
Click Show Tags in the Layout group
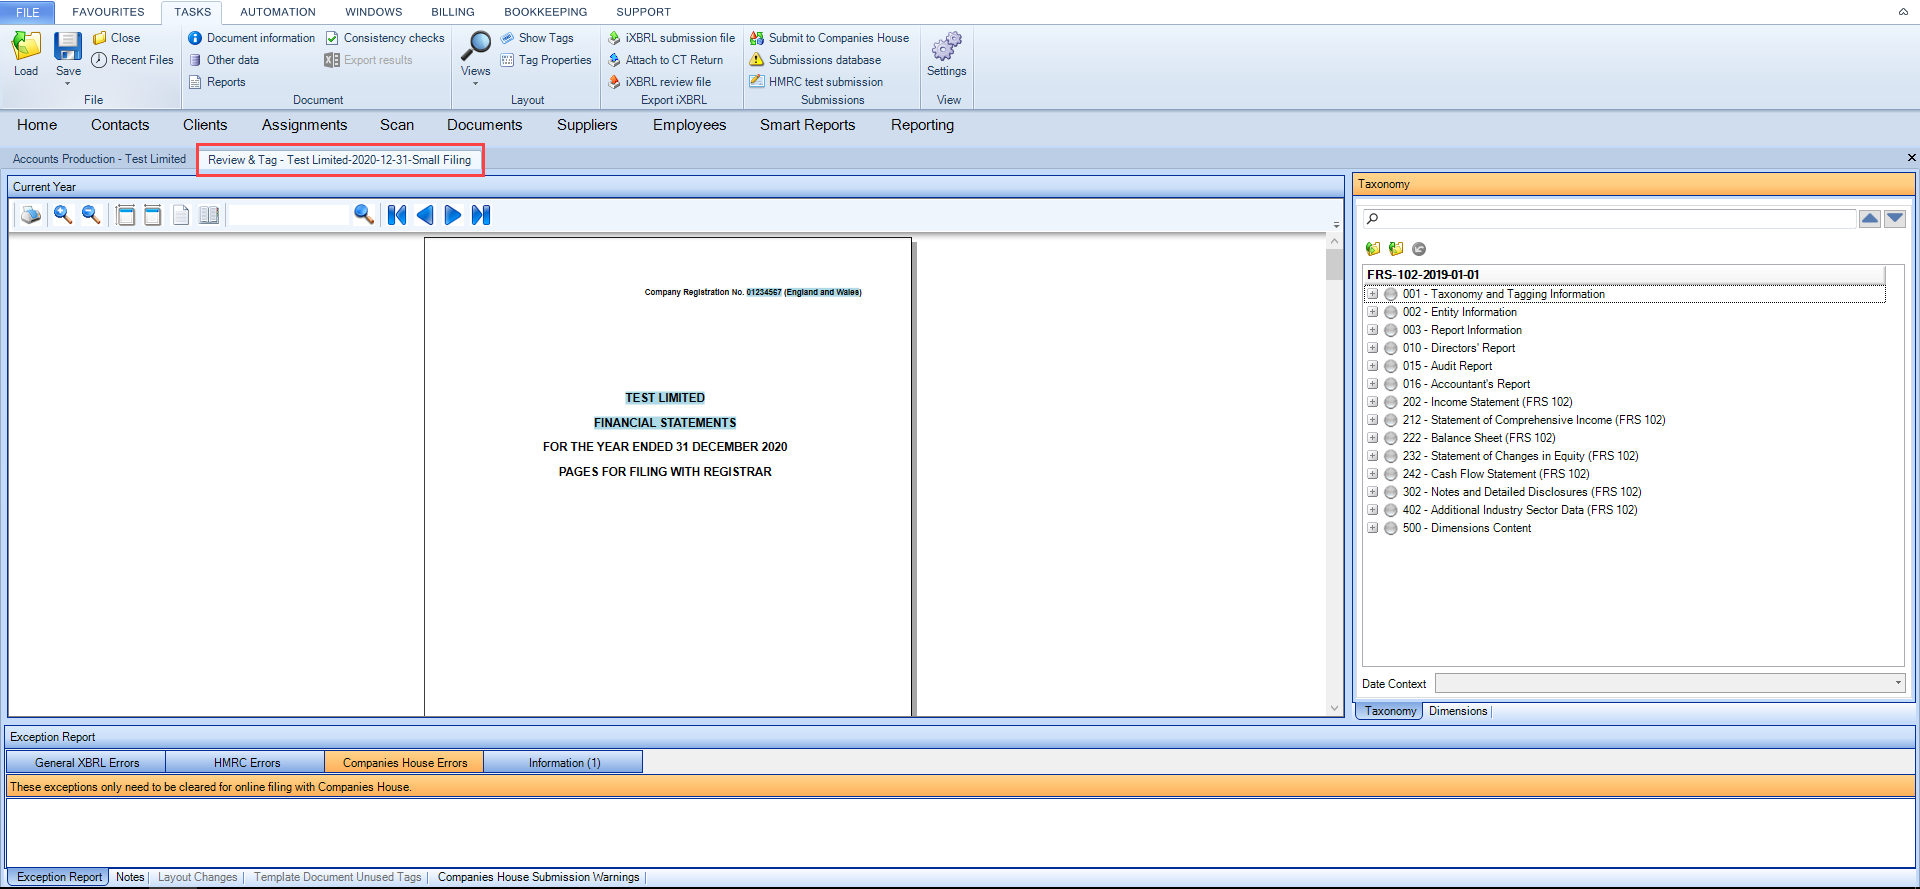(x=537, y=38)
